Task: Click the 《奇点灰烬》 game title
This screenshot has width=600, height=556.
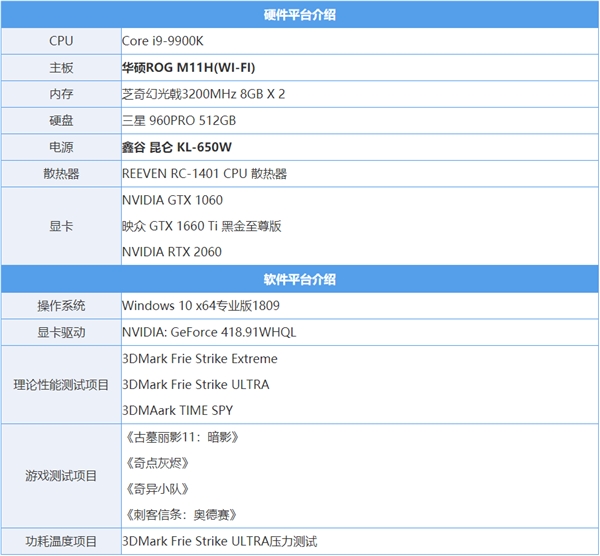Action: point(157,463)
